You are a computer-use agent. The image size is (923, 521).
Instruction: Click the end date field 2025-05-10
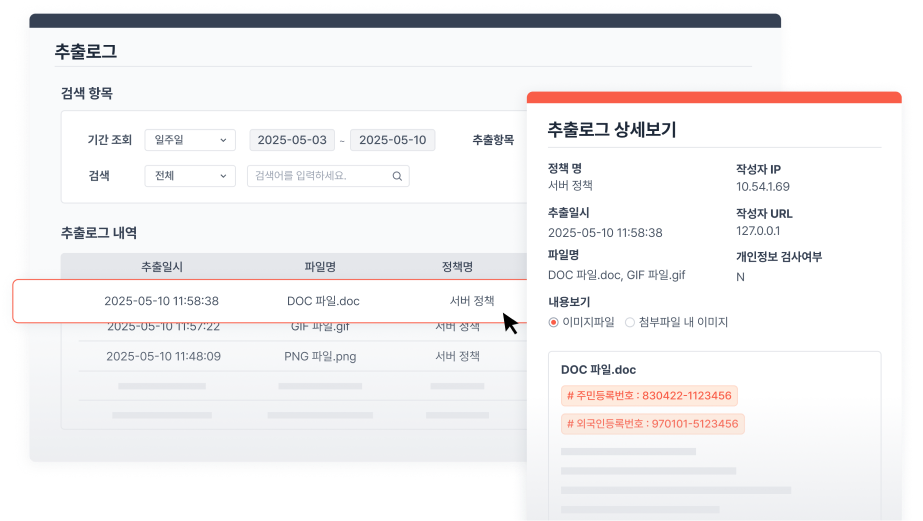point(393,140)
